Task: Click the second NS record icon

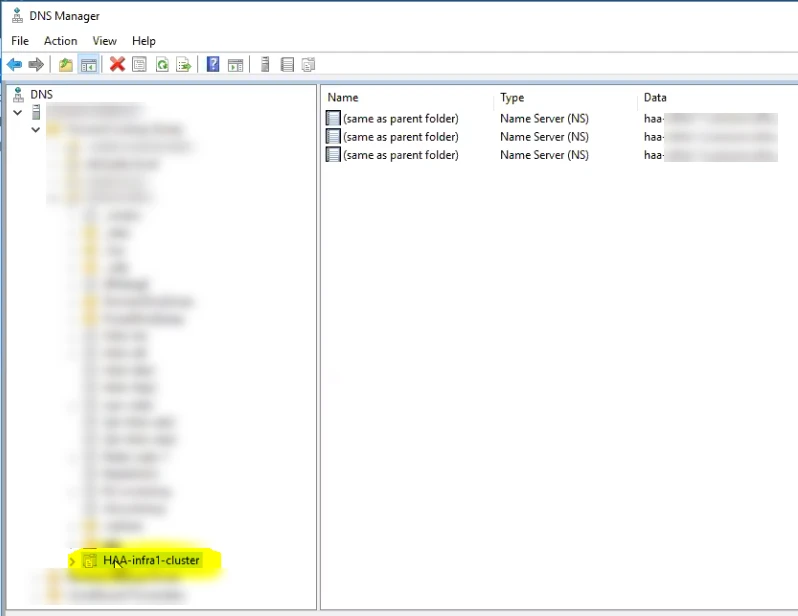Action: (333, 136)
